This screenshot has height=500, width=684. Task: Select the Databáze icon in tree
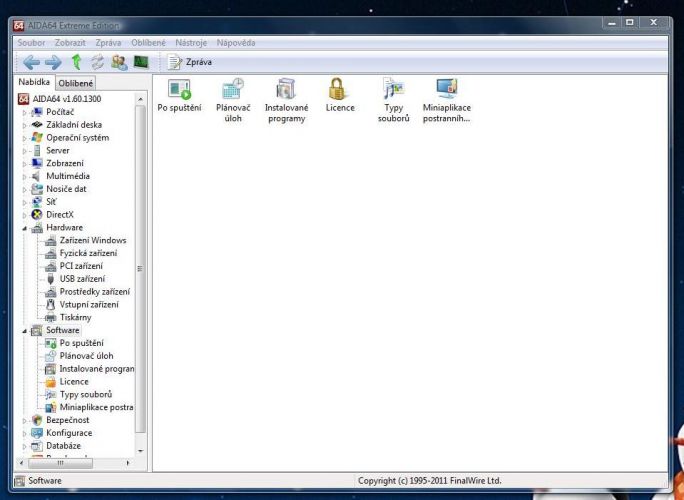[x=37, y=446]
